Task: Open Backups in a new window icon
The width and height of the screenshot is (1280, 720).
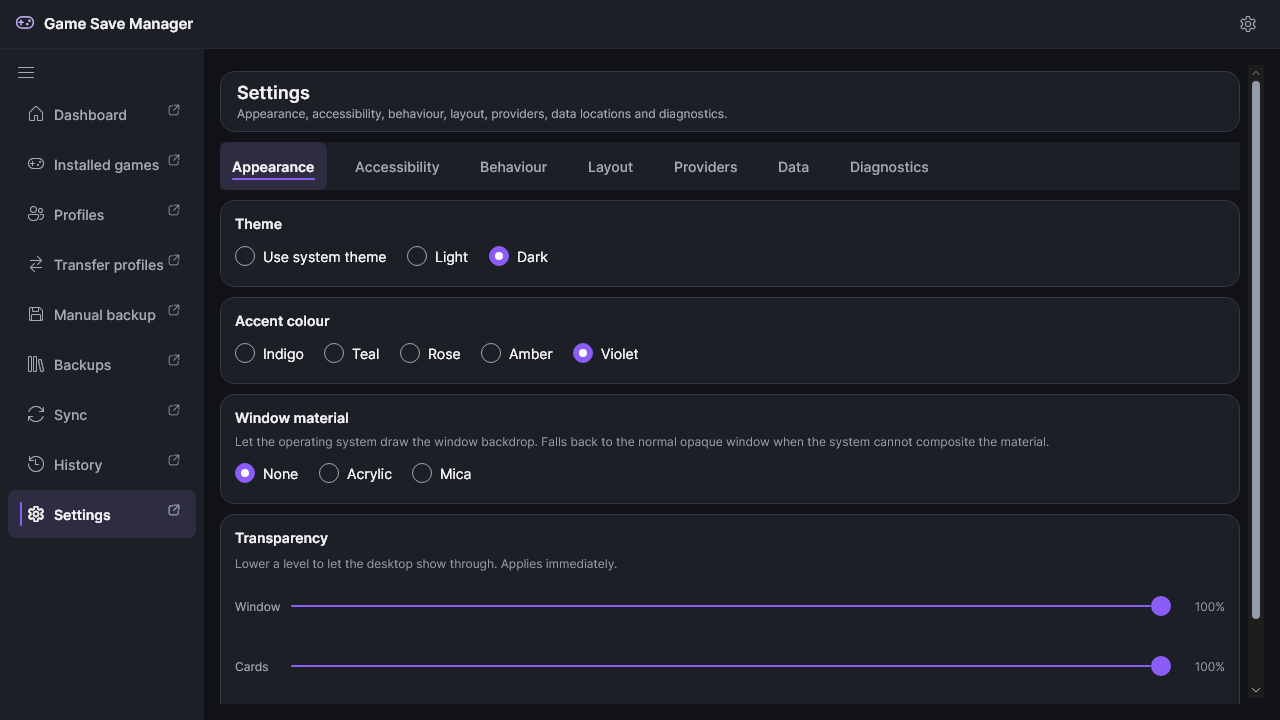Action: 174,360
